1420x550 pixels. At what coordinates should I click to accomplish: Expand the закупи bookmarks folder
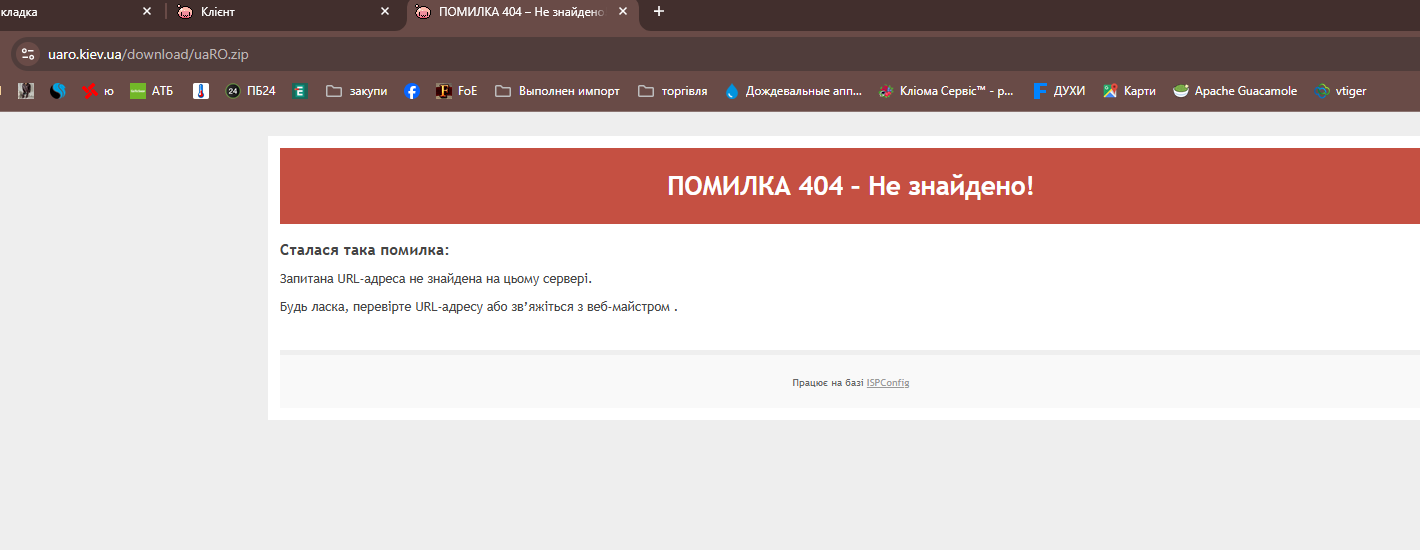[357, 91]
